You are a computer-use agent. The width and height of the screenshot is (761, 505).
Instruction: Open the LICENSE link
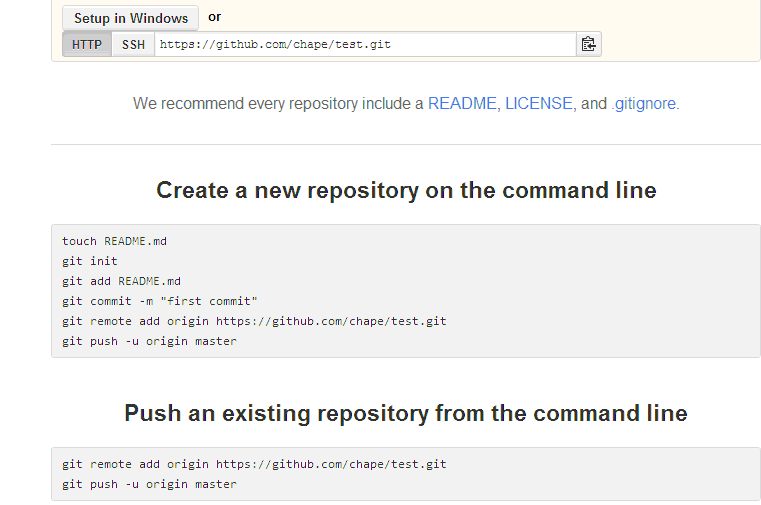point(539,103)
